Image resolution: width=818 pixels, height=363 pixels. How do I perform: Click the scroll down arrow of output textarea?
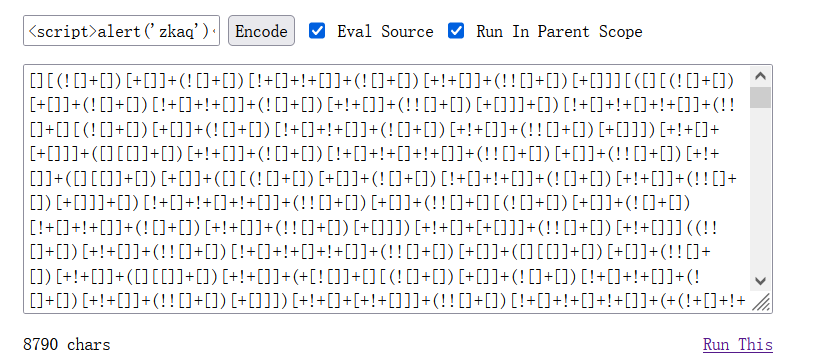(x=760, y=281)
